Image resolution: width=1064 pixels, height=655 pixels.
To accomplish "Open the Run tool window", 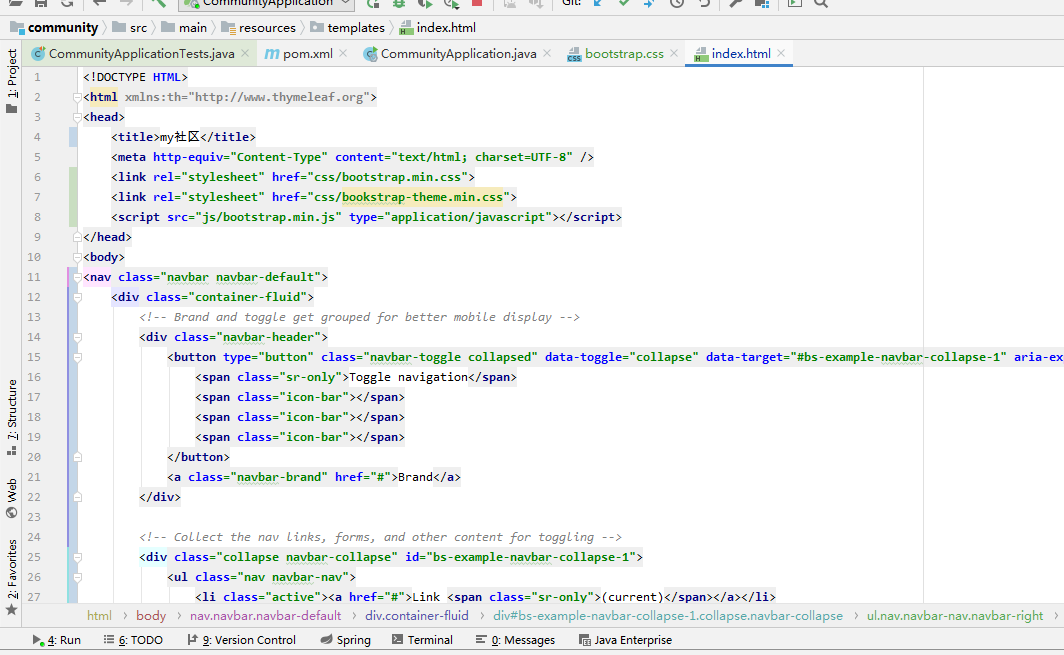I will click(56, 640).
